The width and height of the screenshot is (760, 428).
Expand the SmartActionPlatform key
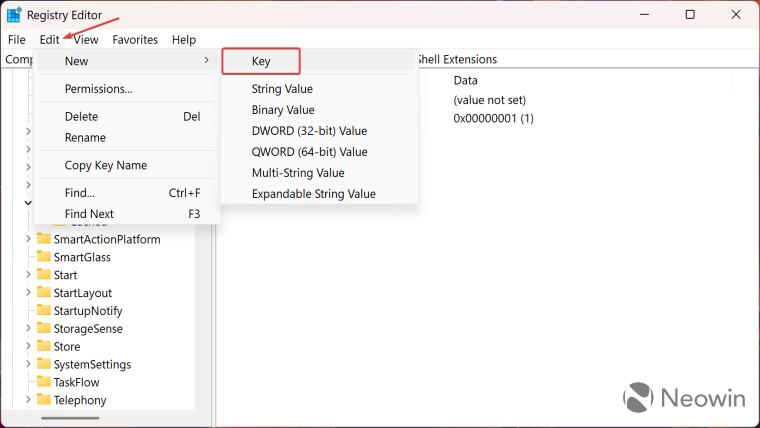point(28,238)
